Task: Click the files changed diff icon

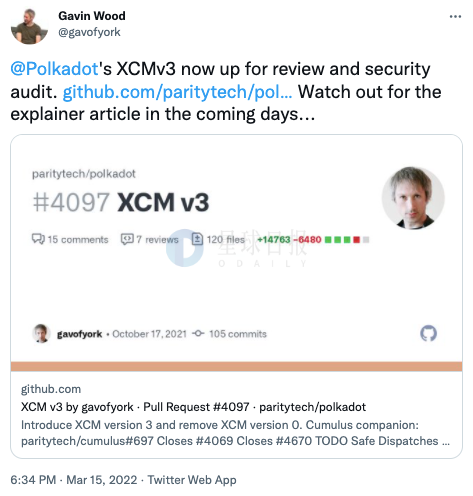Action: point(197,239)
